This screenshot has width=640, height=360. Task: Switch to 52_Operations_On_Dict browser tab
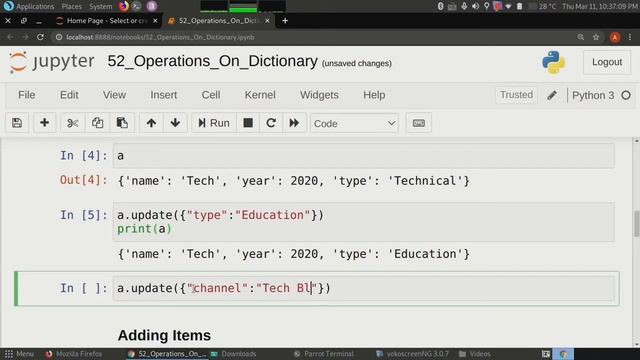tap(218, 20)
